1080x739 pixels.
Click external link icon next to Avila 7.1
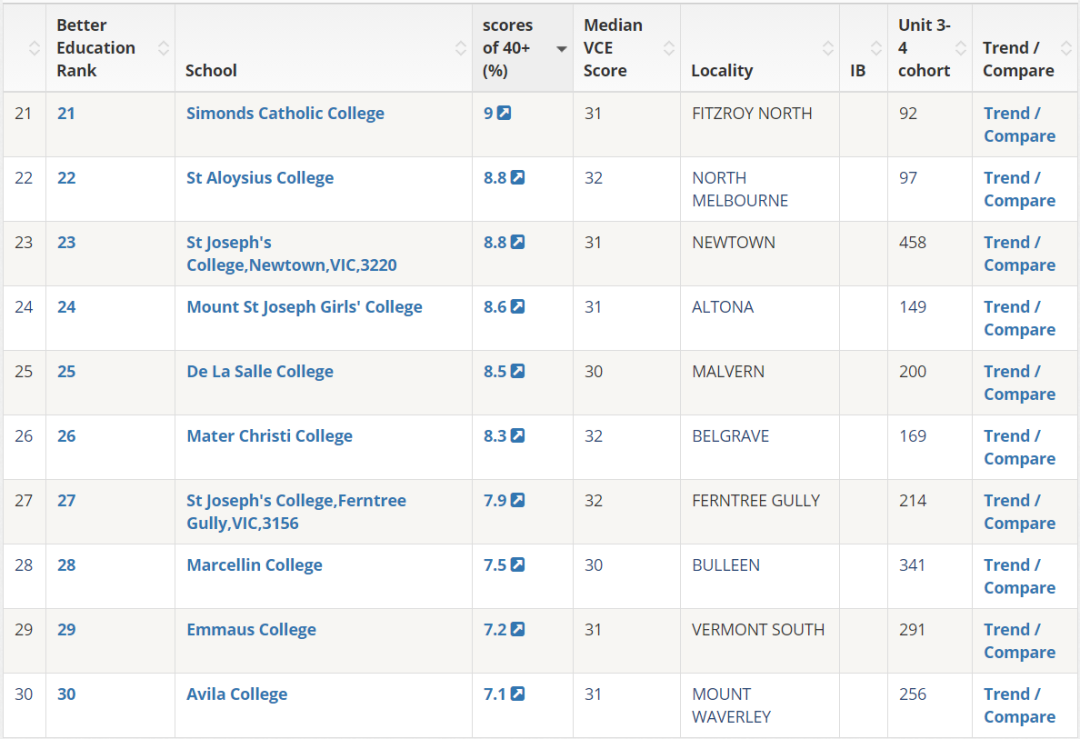click(518, 694)
